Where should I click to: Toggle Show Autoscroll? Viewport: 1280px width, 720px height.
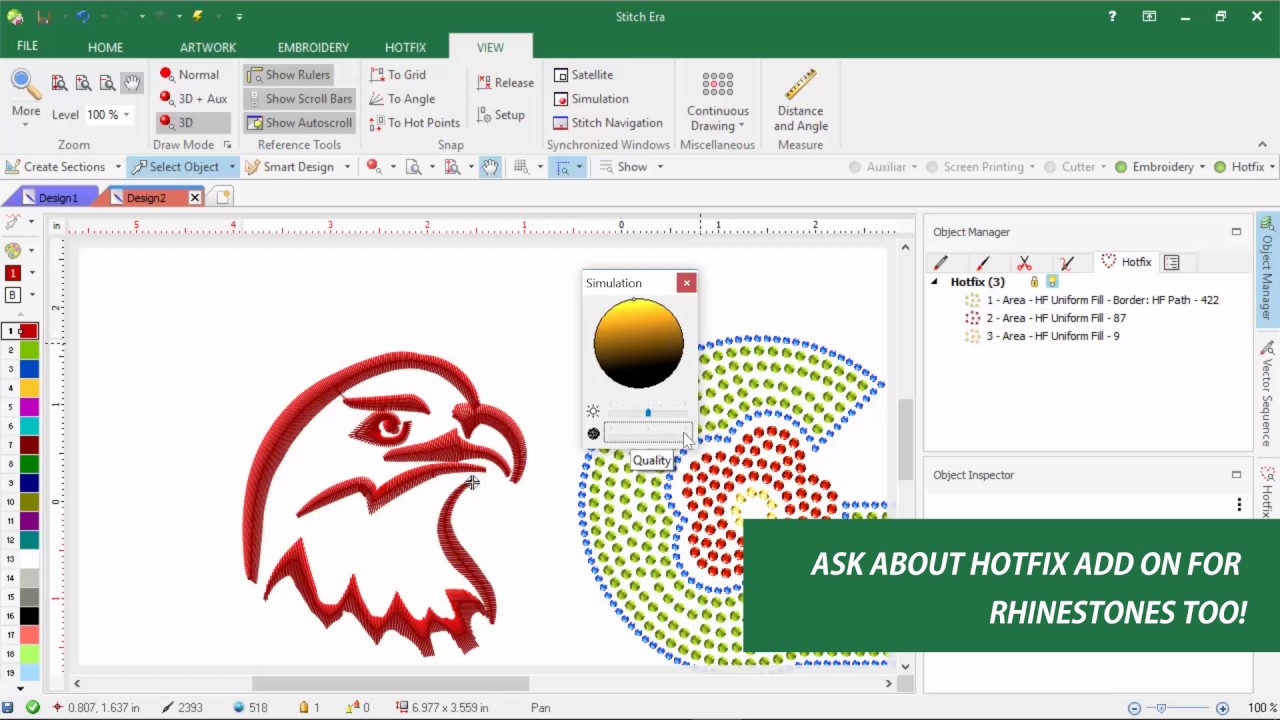pyautogui.click(x=299, y=123)
